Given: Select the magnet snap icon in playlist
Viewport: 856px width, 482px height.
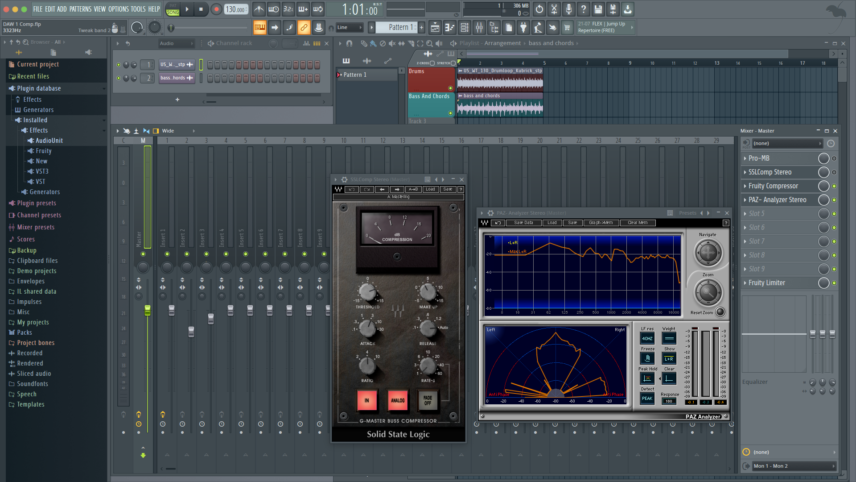Looking at the screenshot, I should [349, 43].
